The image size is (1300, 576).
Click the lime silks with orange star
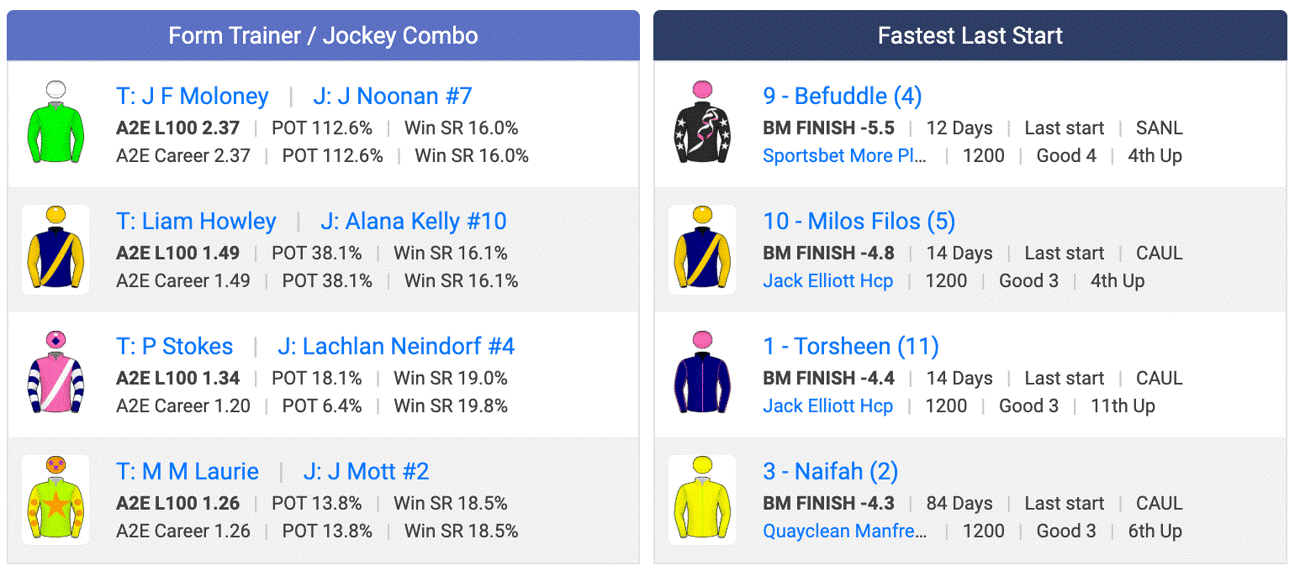[55, 499]
